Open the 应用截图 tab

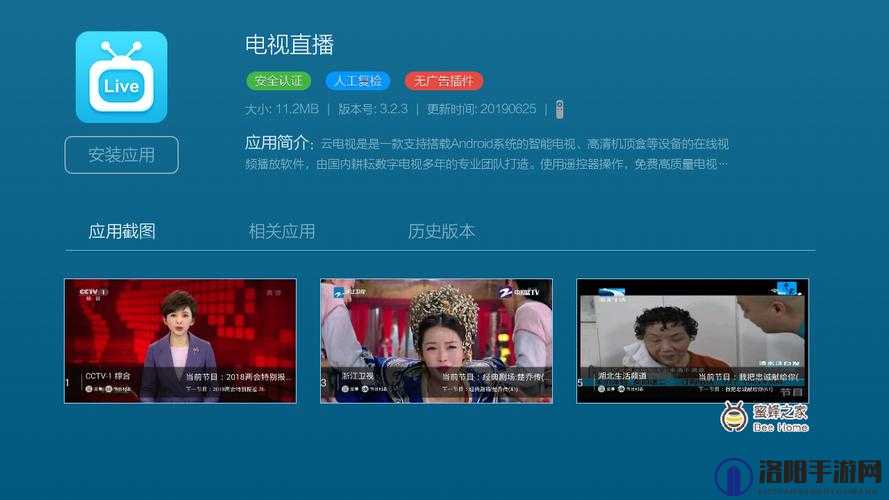coord(122,231)
